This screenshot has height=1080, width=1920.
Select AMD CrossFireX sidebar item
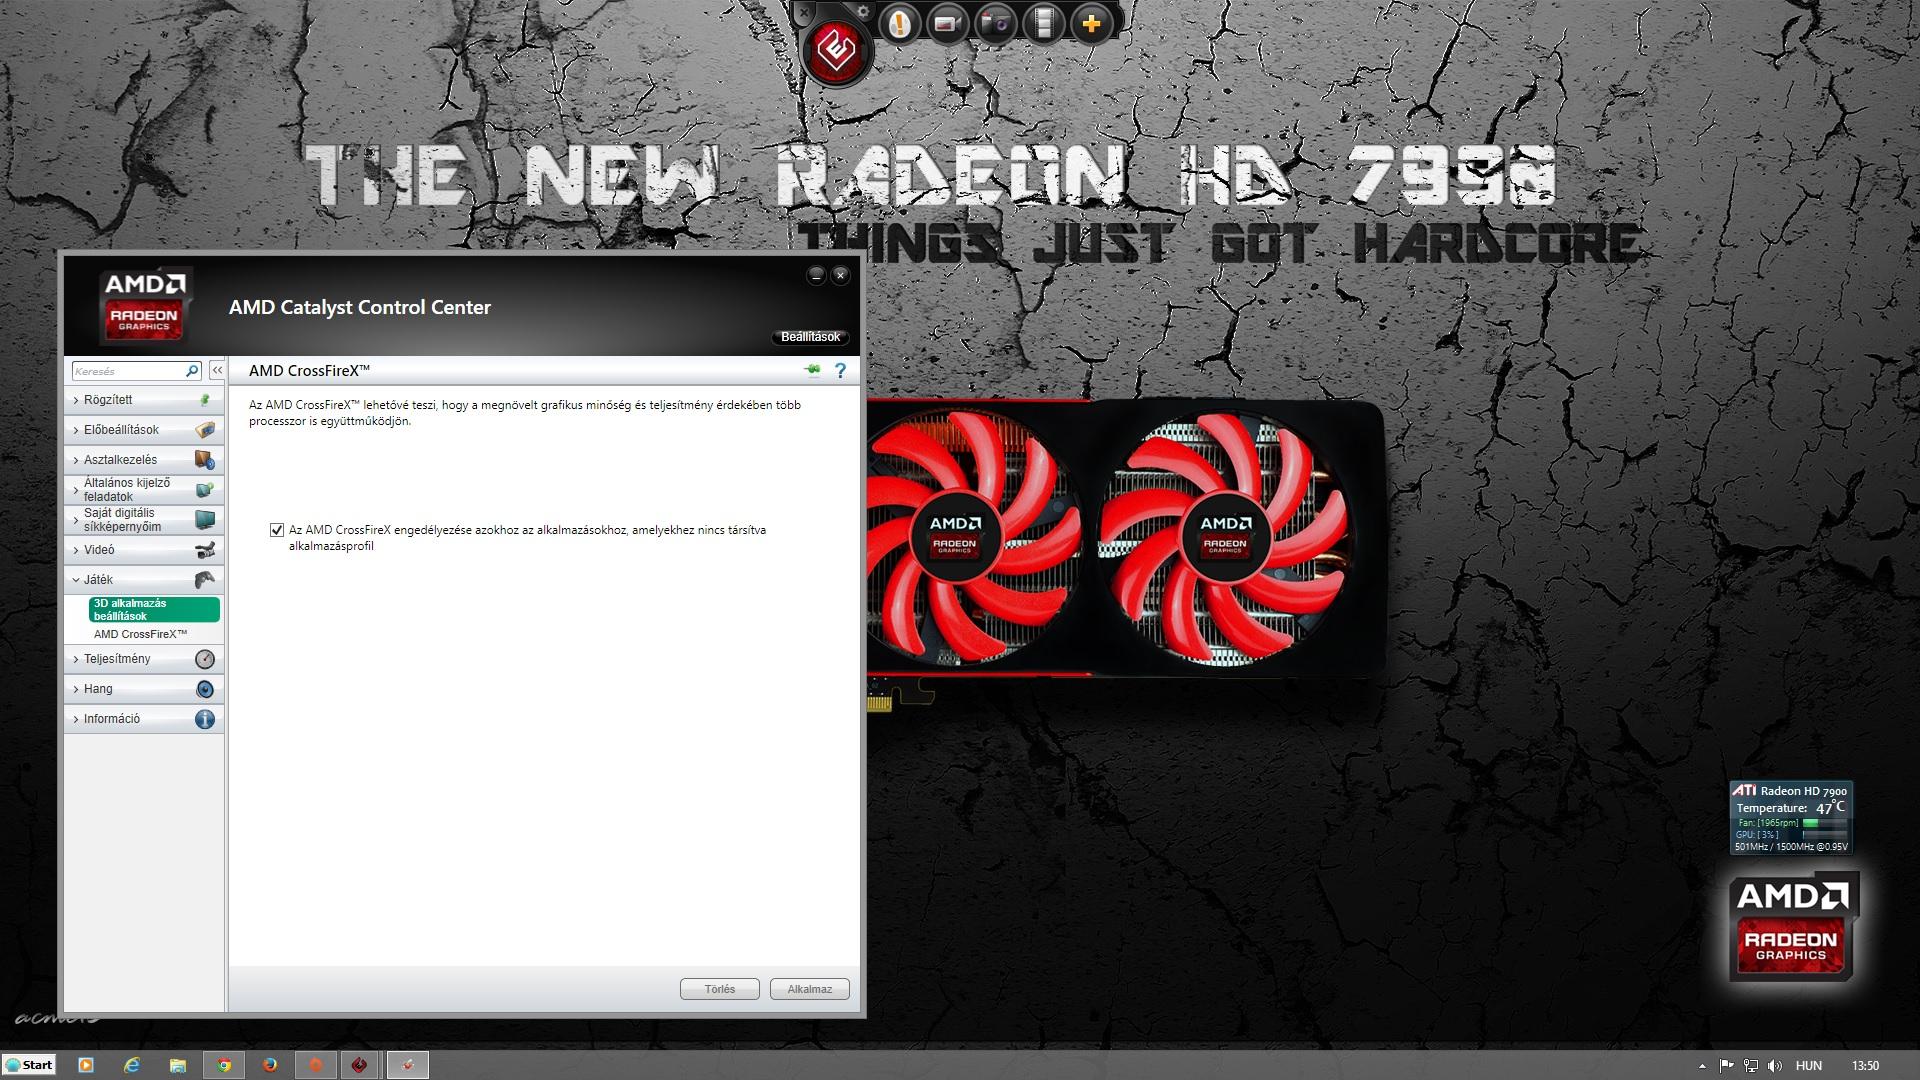(x=140, y=635)
